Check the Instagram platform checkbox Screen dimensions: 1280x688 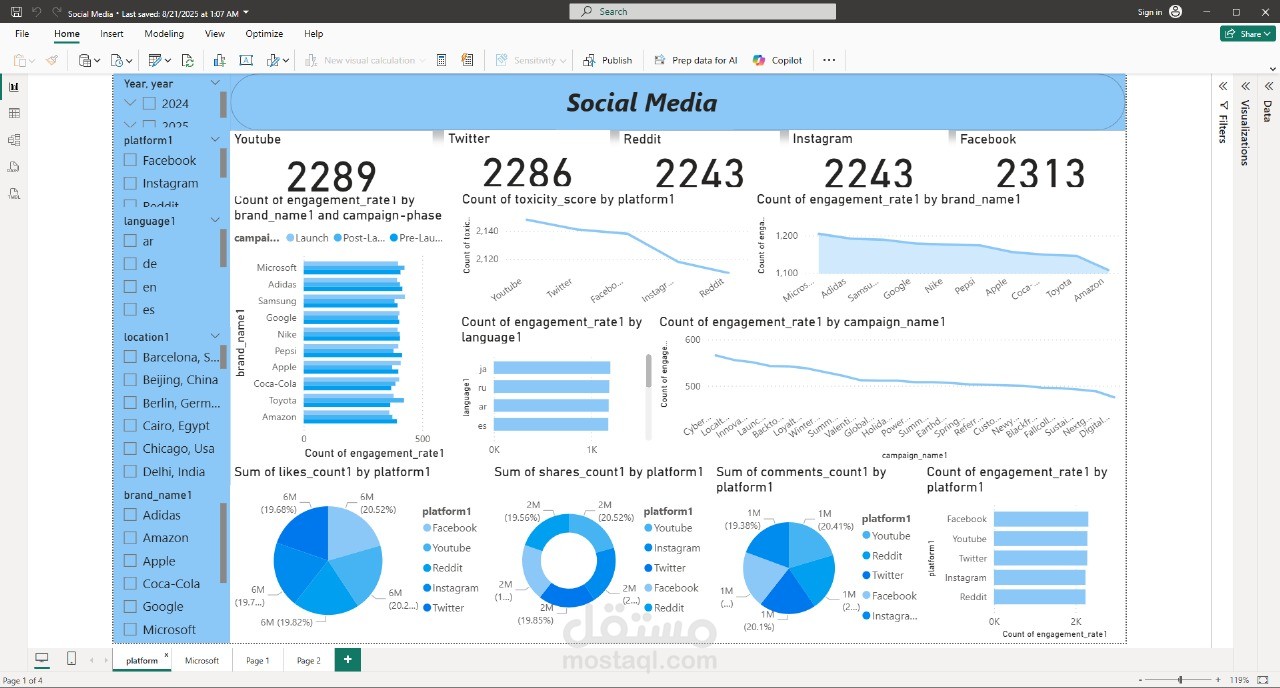130,183
